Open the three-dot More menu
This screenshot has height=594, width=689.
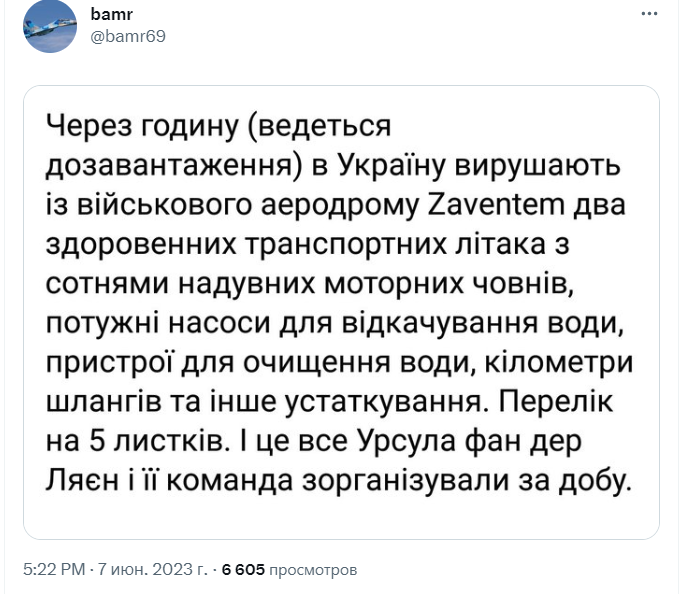(649, 14)
